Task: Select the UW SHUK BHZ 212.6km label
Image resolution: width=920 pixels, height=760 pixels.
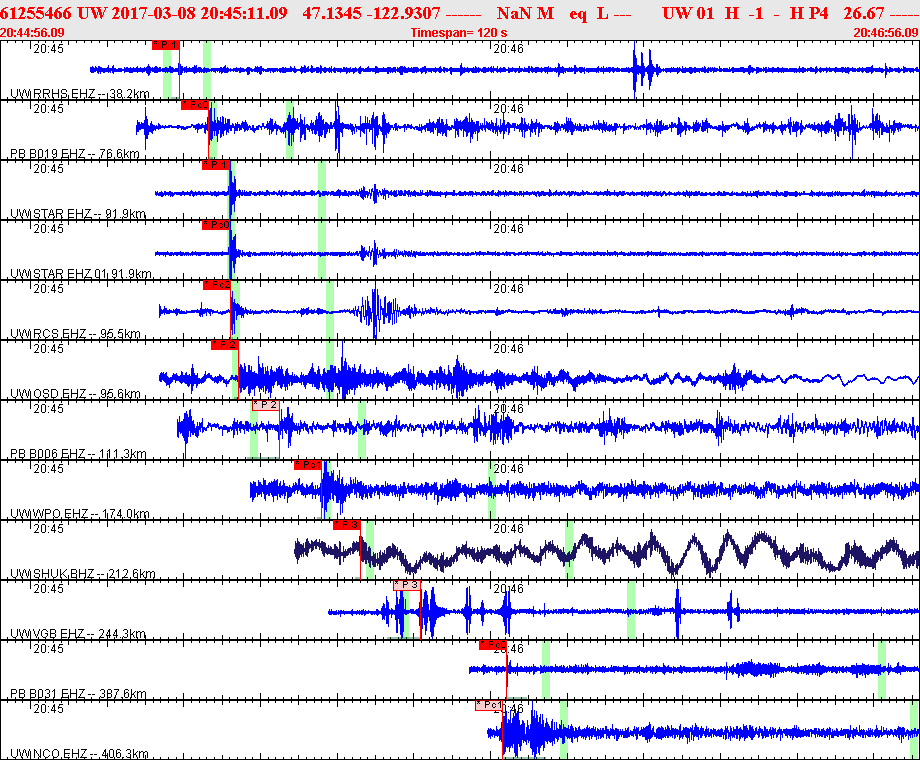Action: click(x=82, y=574)
